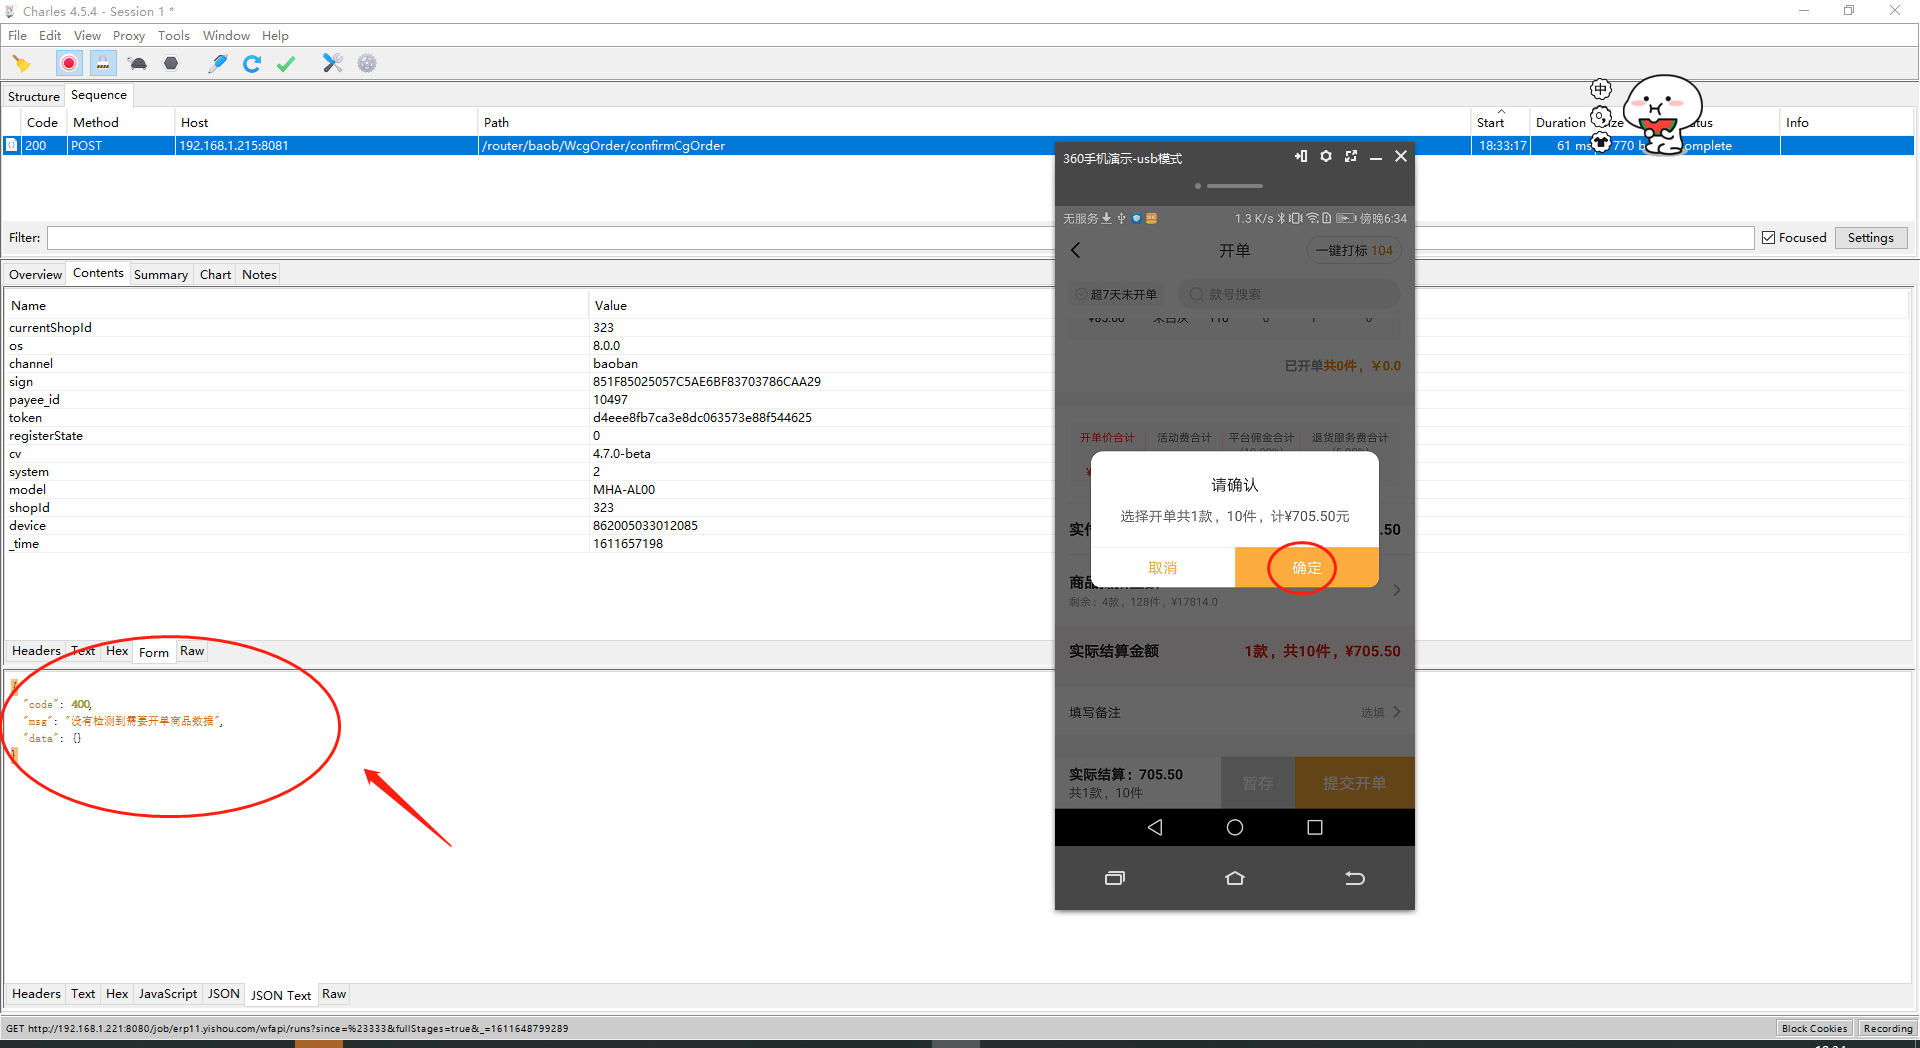The image size is (1920, 1048).
Task: Select the POST confirmCgOrder request row
Action: tap(958, 146)
